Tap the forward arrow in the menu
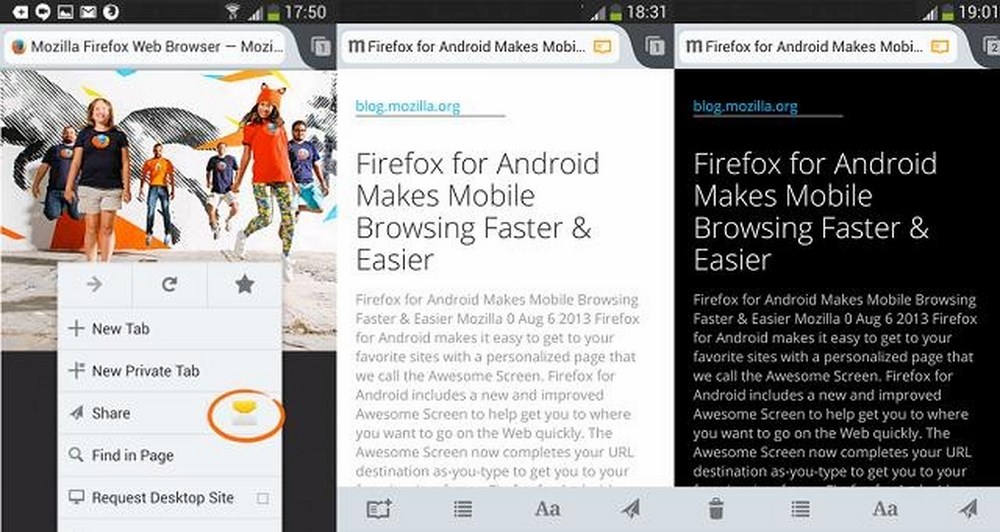This screenshot has height=532, width=1000. [x=94, y=284]
